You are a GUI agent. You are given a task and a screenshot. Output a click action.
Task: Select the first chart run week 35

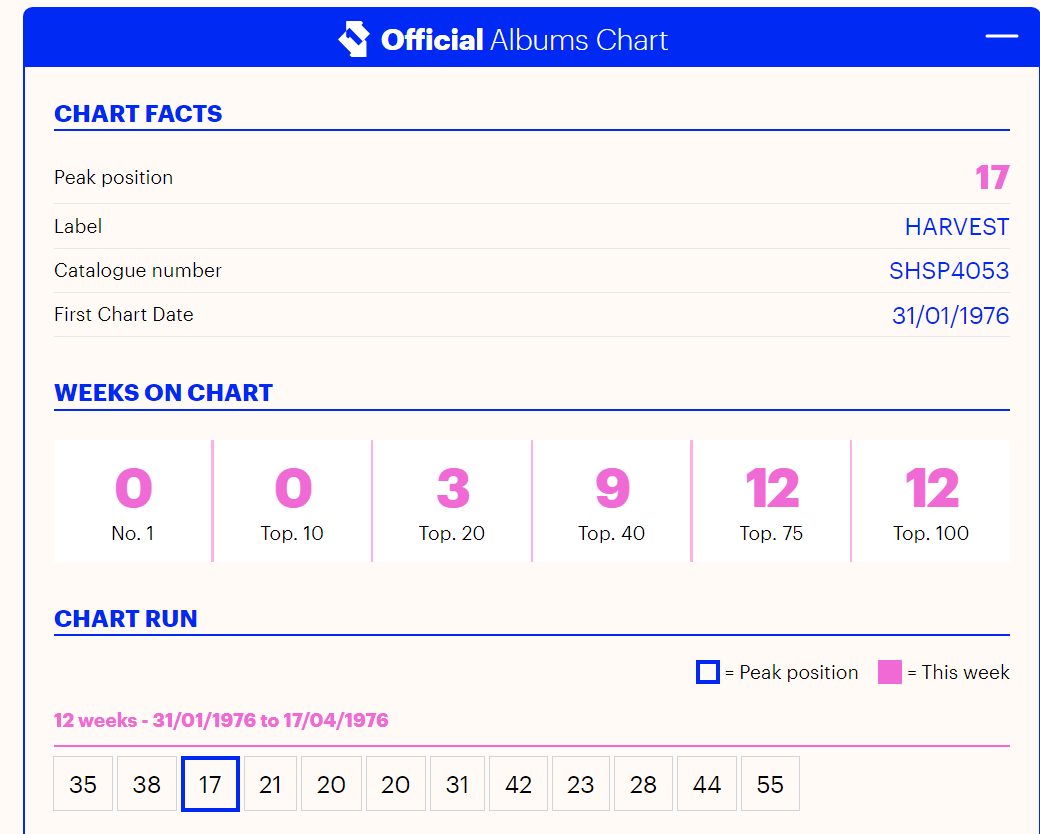pyautogui.click(x=83, y=784)
